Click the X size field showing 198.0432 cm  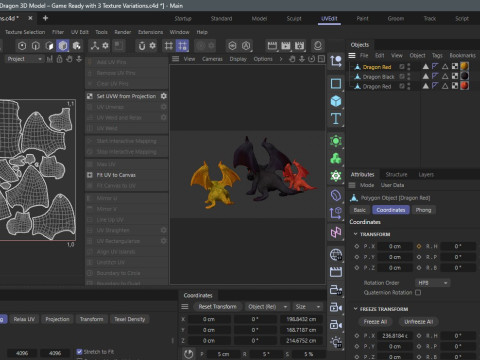pos(301,319)
